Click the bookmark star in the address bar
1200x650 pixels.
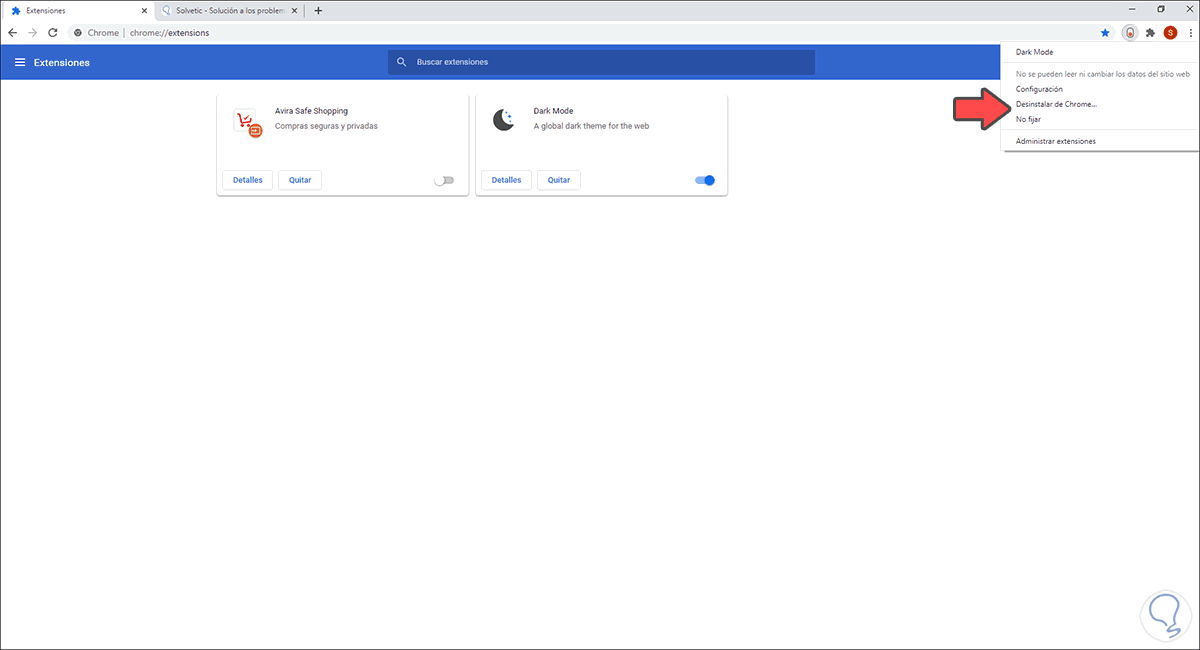tap(1104, 32)
